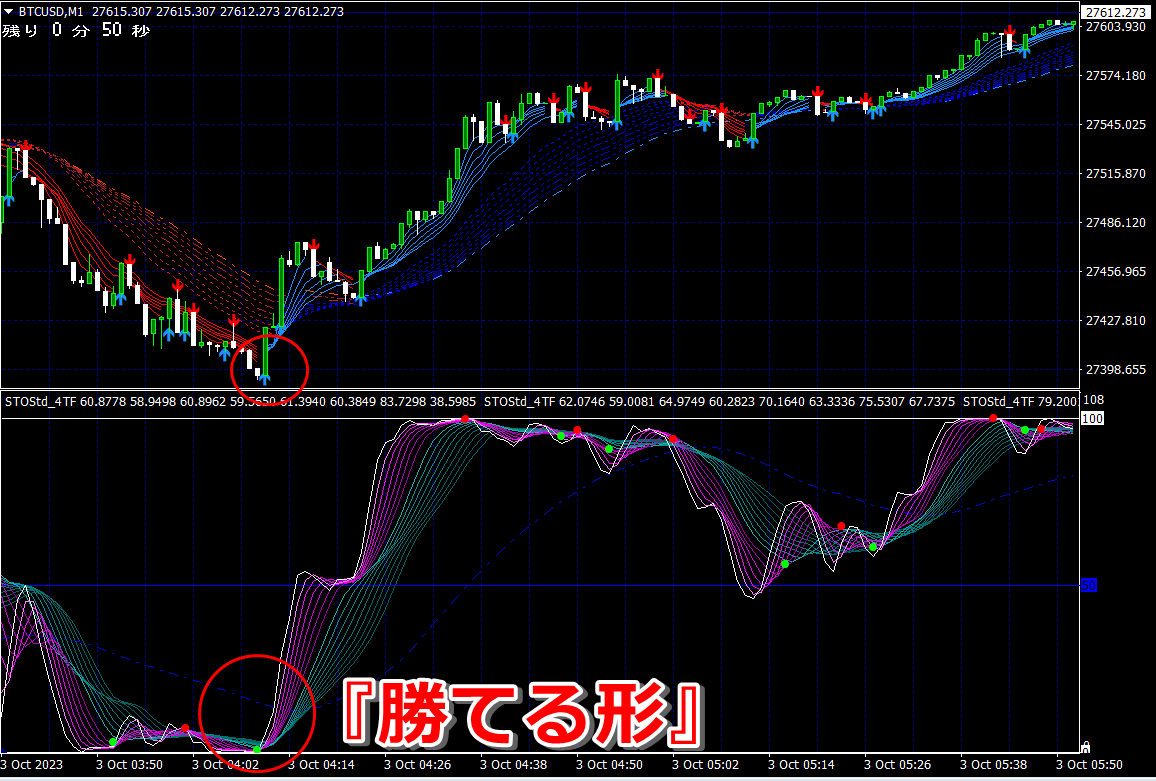Select the 勝てる形 text label

[x=523, y=715]
